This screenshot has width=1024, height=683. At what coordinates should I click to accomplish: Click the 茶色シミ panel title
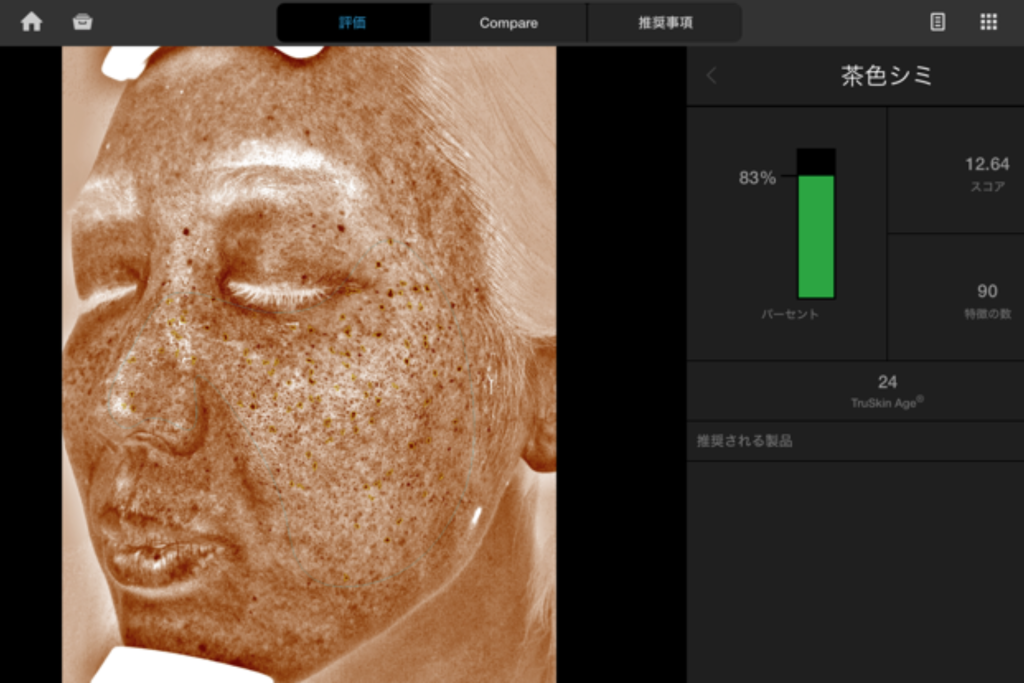pyautogui.click(x=886, y=76)
